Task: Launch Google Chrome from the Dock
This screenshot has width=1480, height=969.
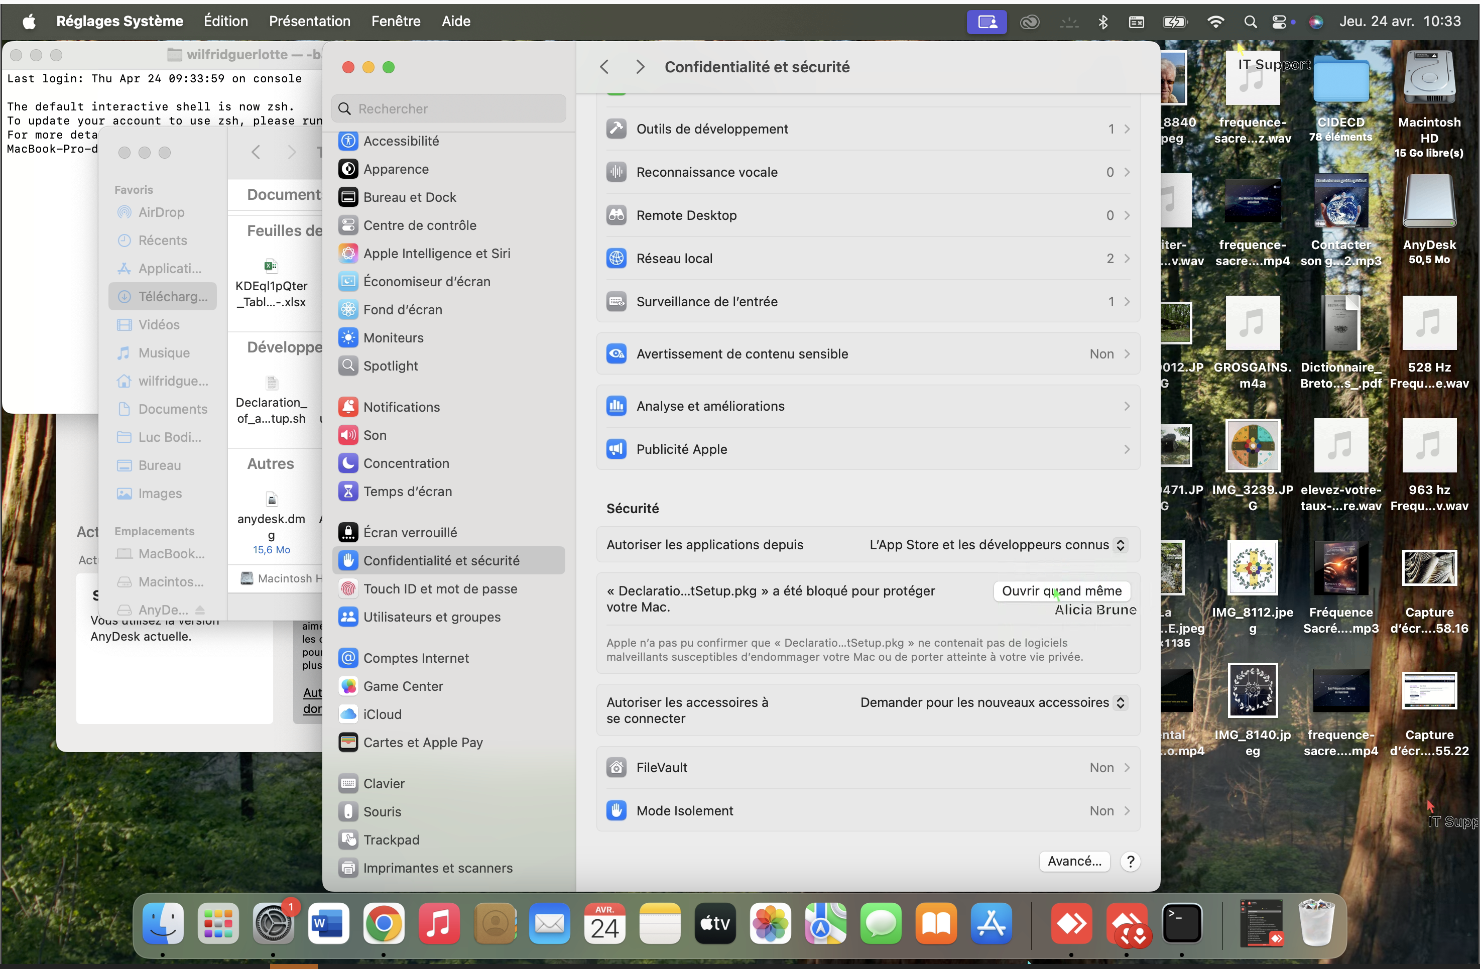Action: [x=384, y=924]
